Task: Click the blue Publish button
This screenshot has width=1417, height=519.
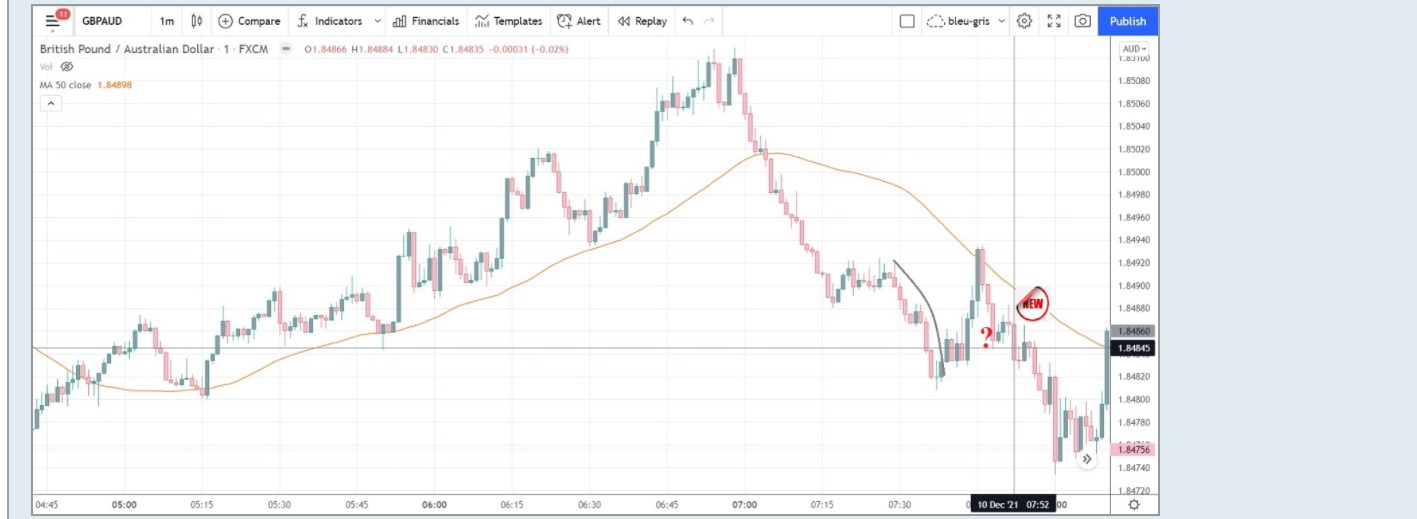Action: tap(1128, 21)
